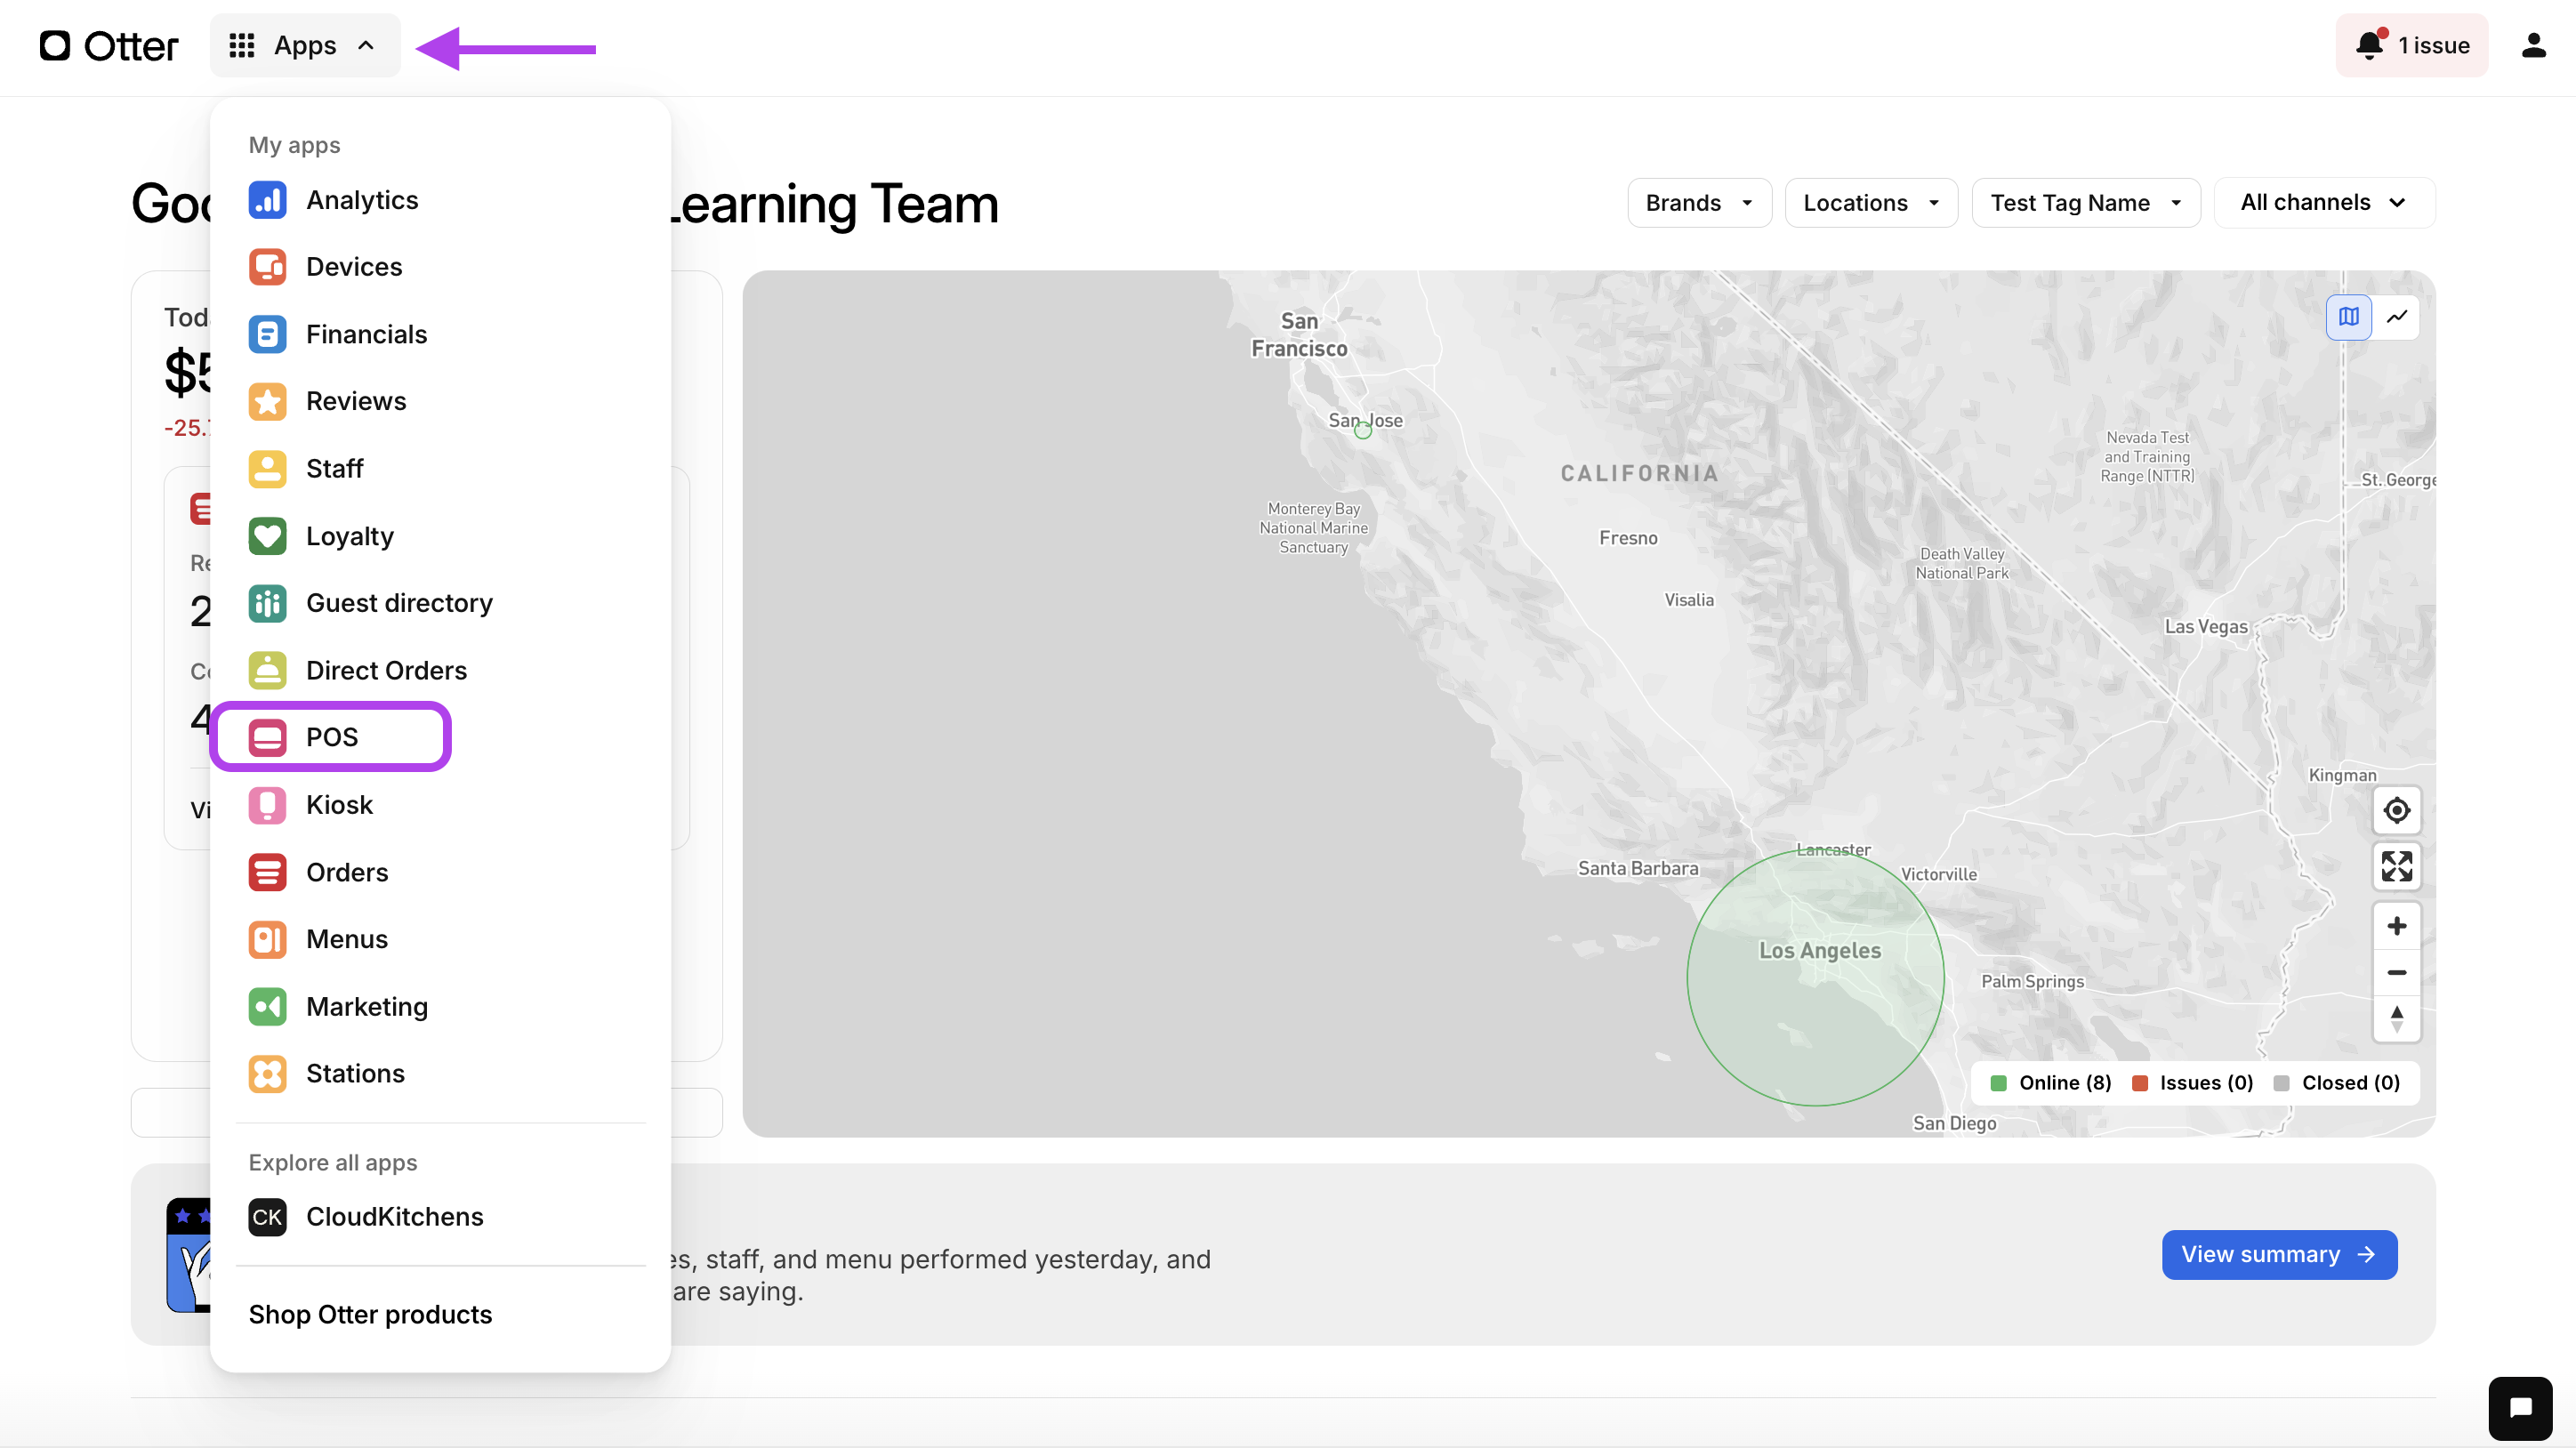Screen dimensions: 2576x1448
Task: Click the Apps grid icon
Action: pyautogui.click(x=242, y=46)
